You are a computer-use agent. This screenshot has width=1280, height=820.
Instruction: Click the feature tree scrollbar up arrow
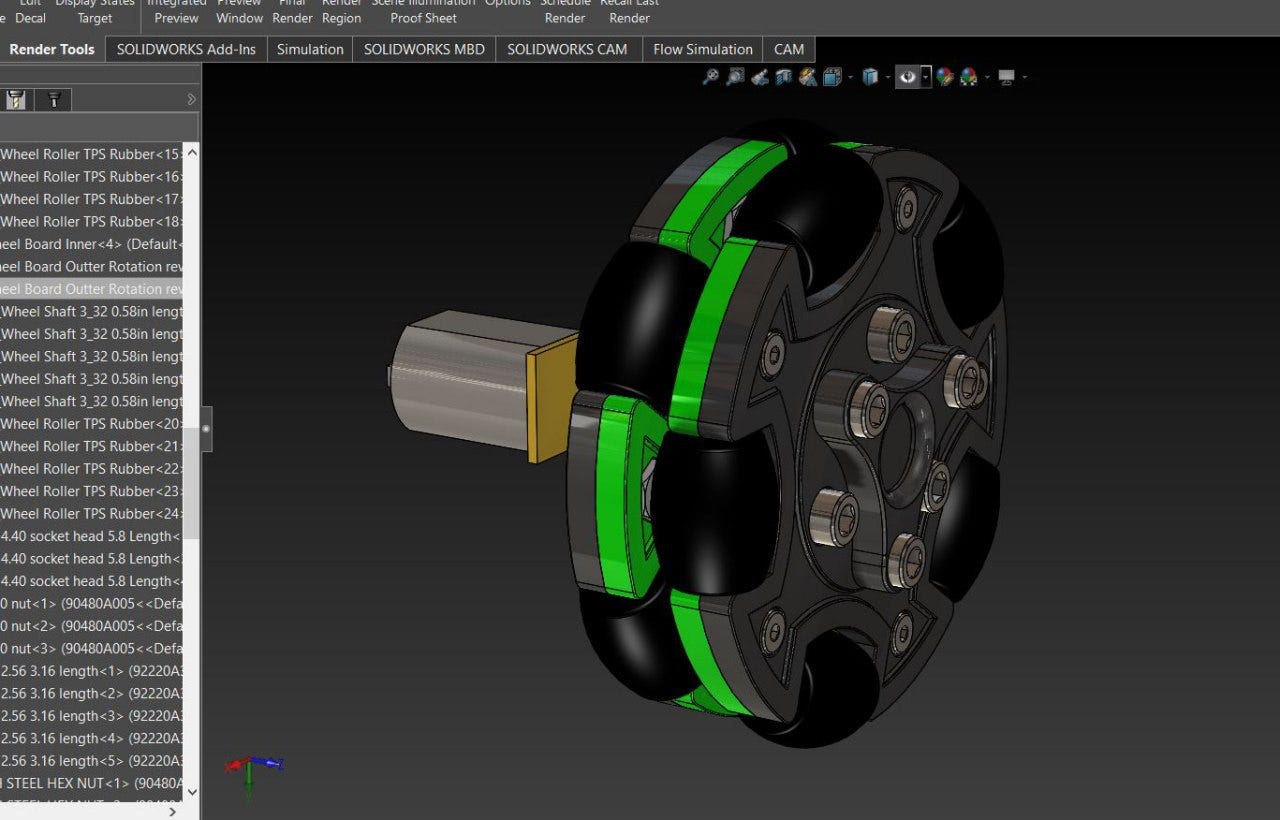192,152
